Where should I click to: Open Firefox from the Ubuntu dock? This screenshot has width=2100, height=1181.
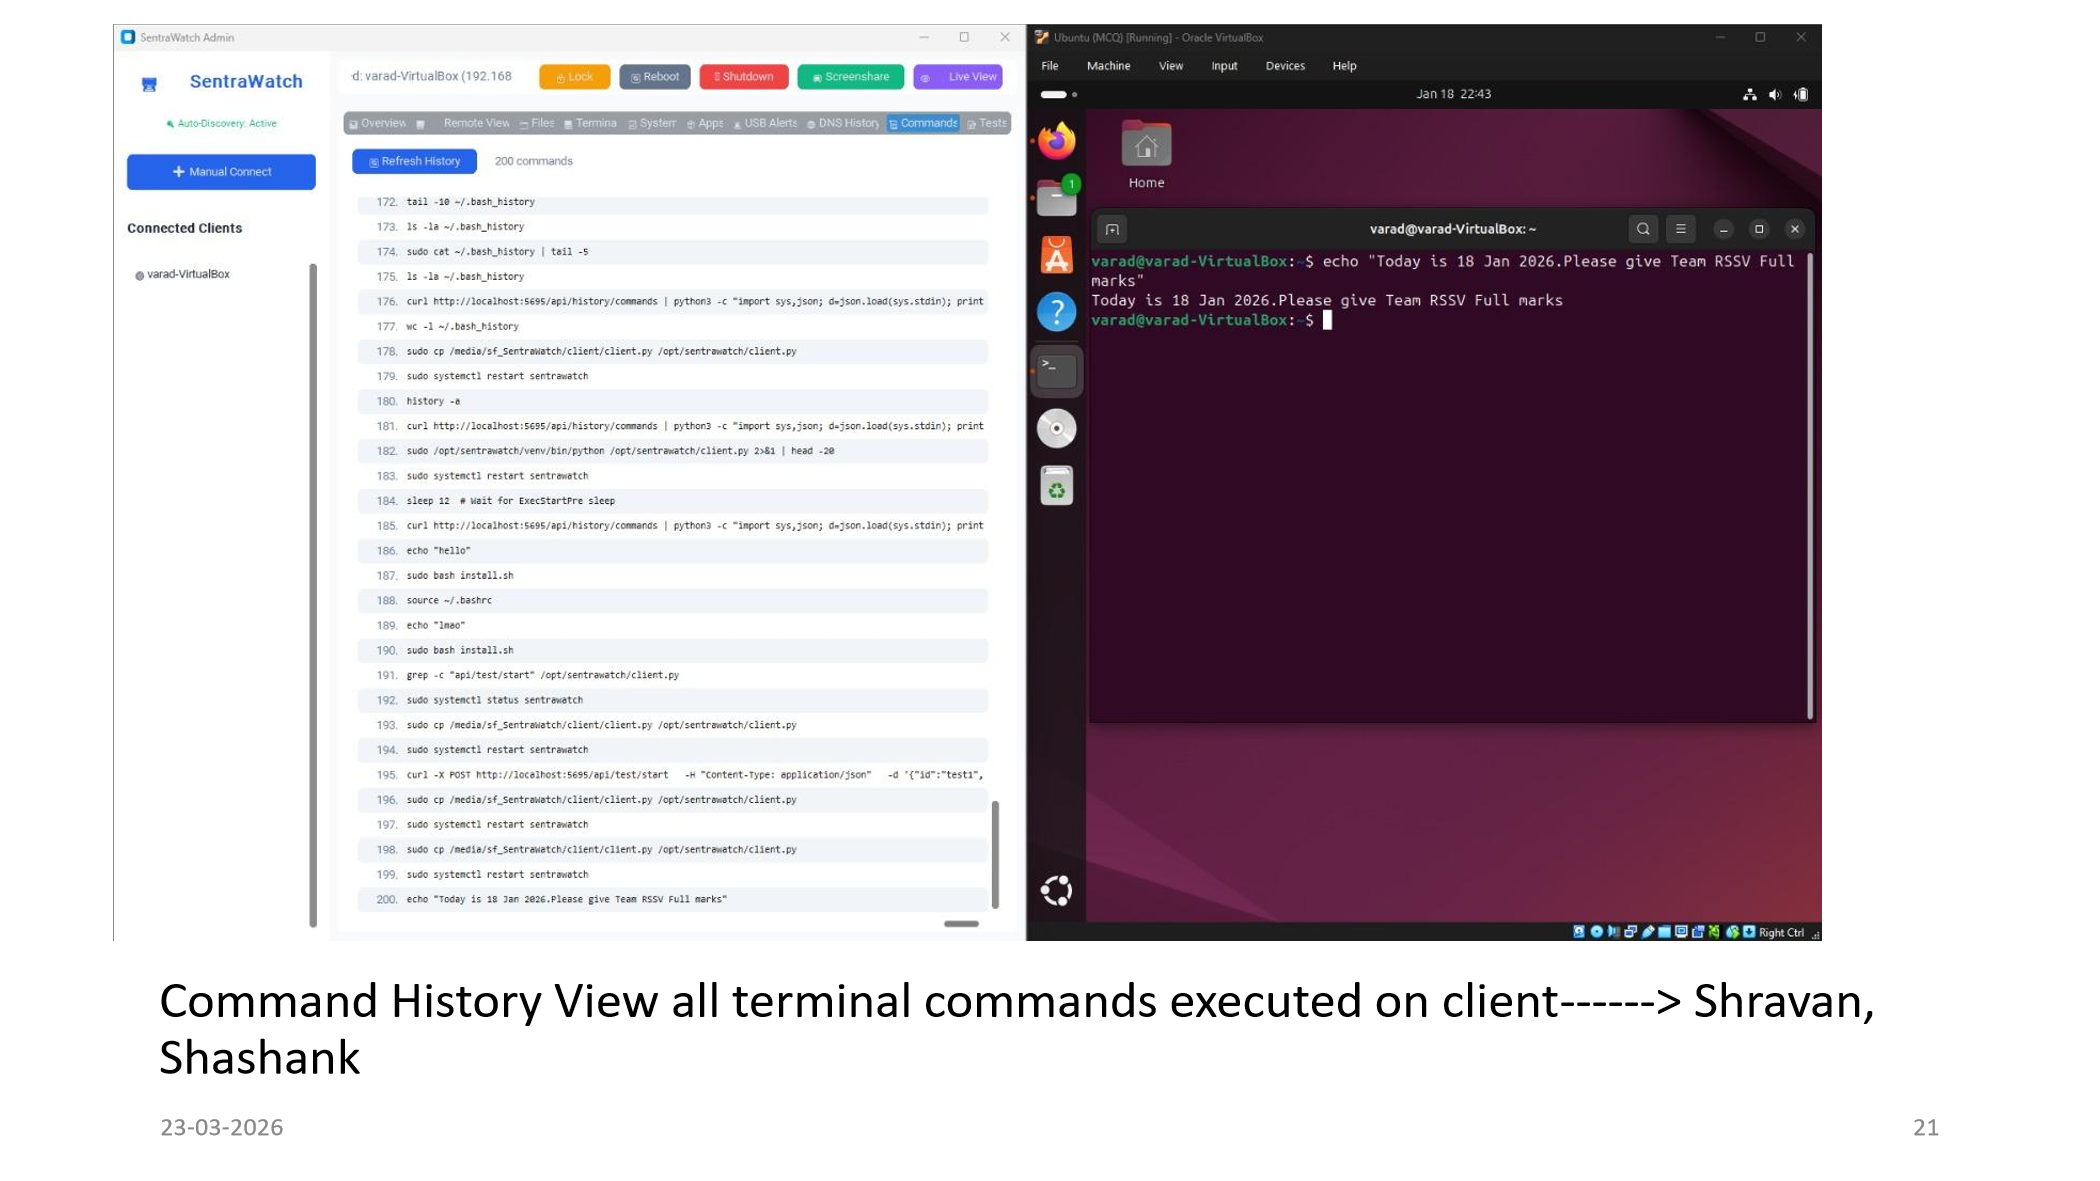(1056, 141)
